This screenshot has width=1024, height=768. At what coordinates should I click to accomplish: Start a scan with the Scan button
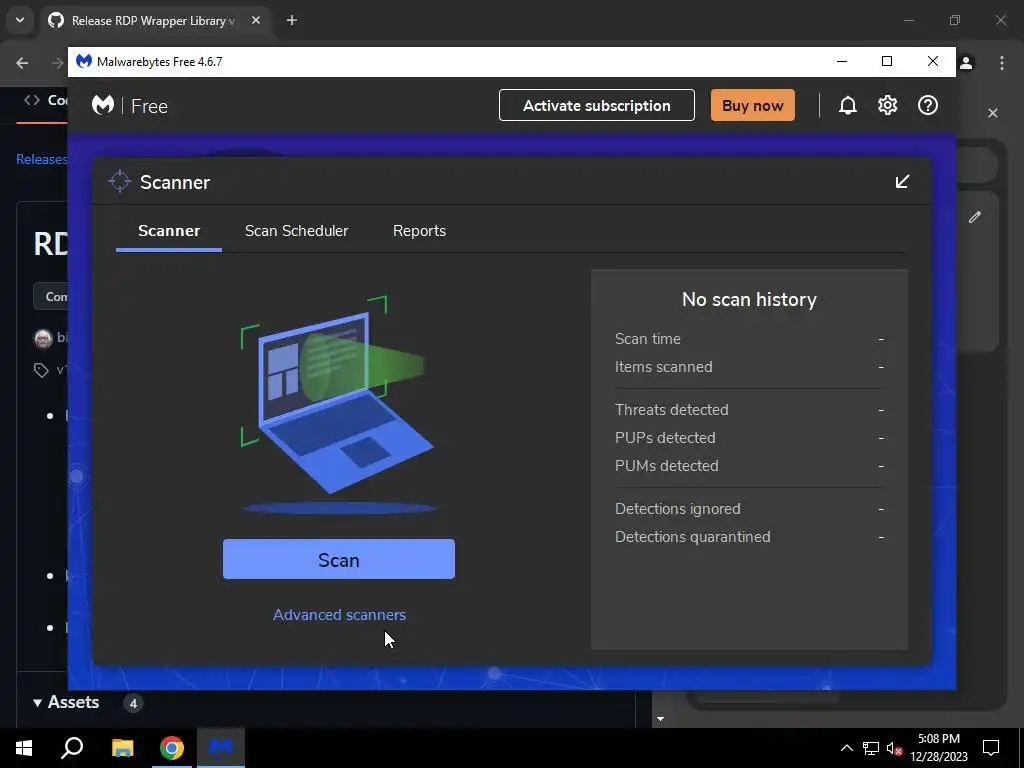(x=339, y=559)
